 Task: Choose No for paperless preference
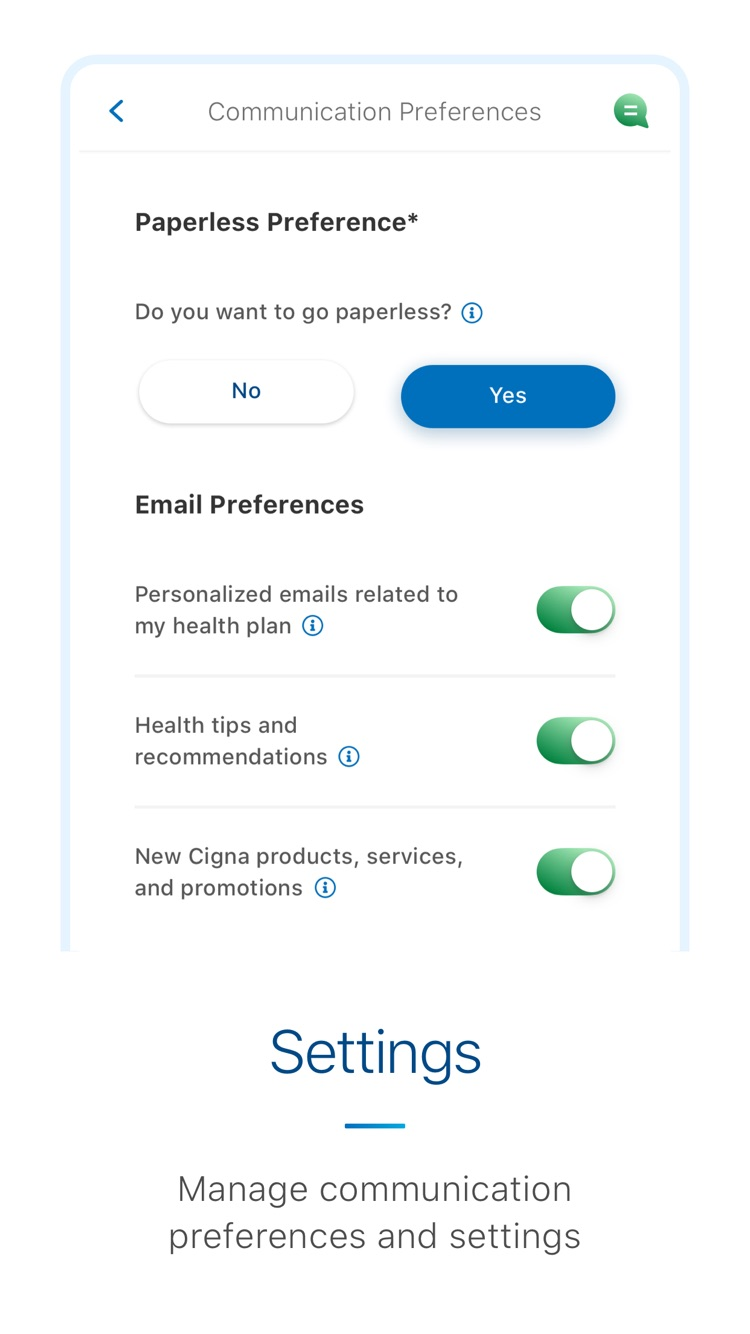[246, 391]
